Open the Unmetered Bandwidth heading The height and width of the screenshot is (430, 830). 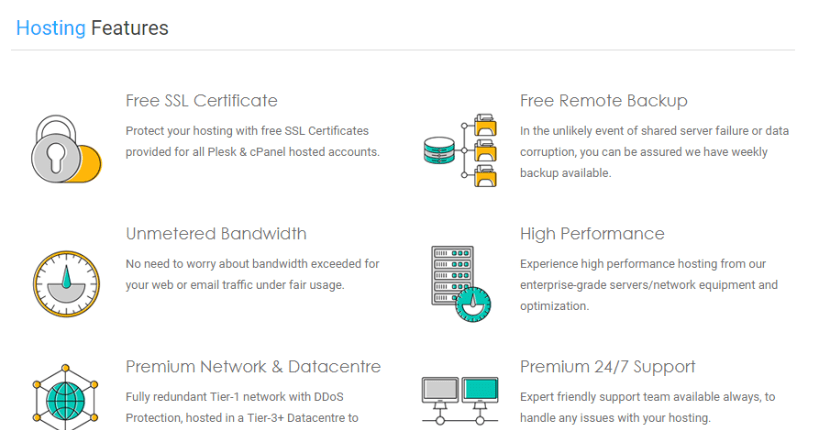(216, 234)
